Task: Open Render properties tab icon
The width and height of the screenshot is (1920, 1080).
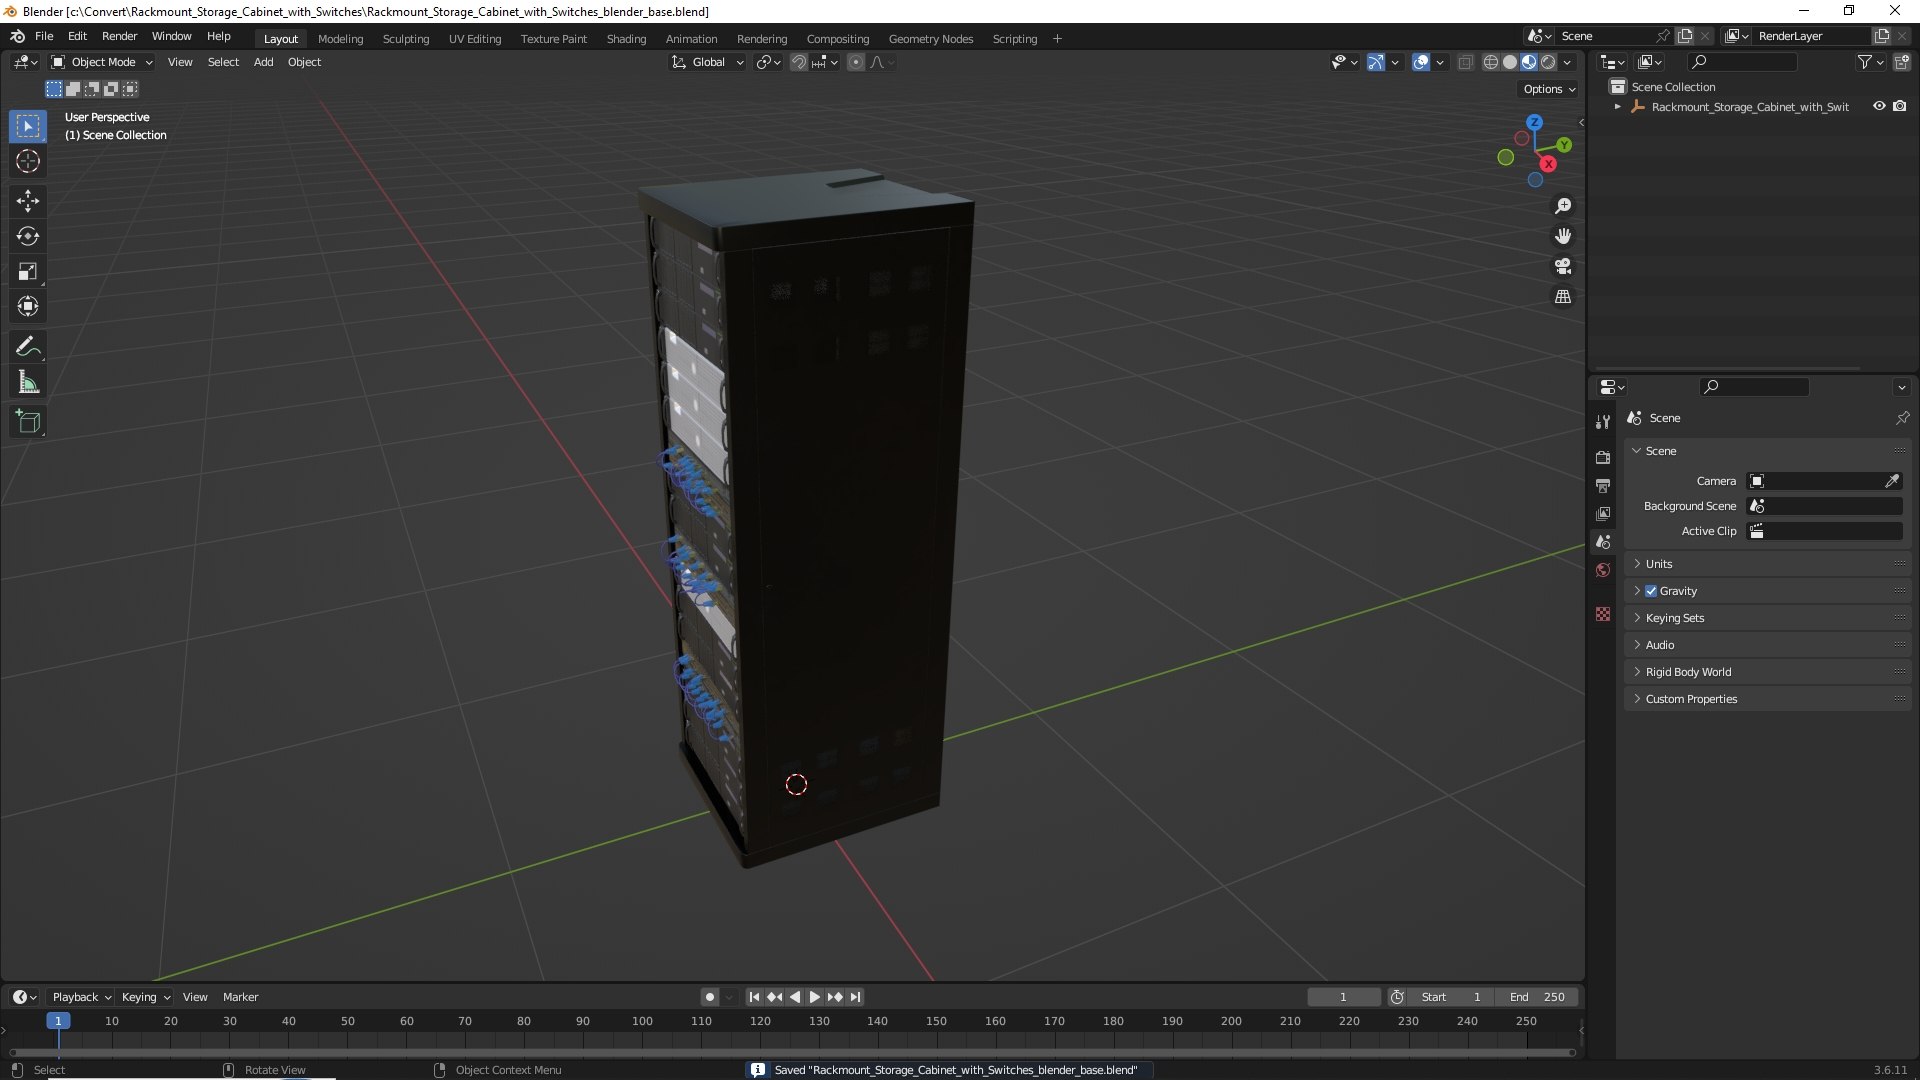Action: (x=1603, y=457)
